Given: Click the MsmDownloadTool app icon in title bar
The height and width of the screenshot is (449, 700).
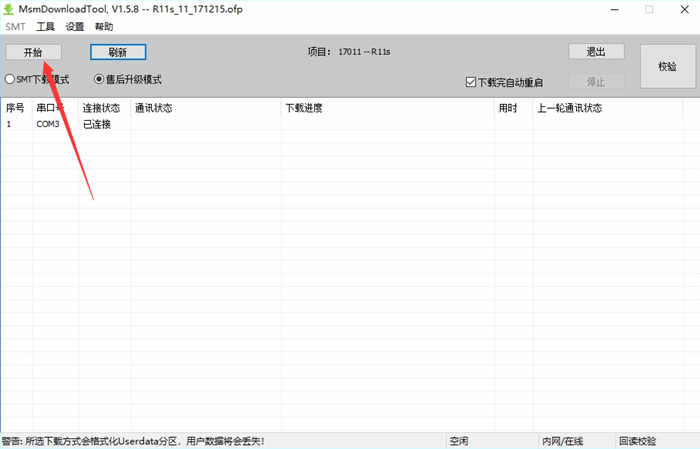Looking at the screenshot, I should [10, 9].
